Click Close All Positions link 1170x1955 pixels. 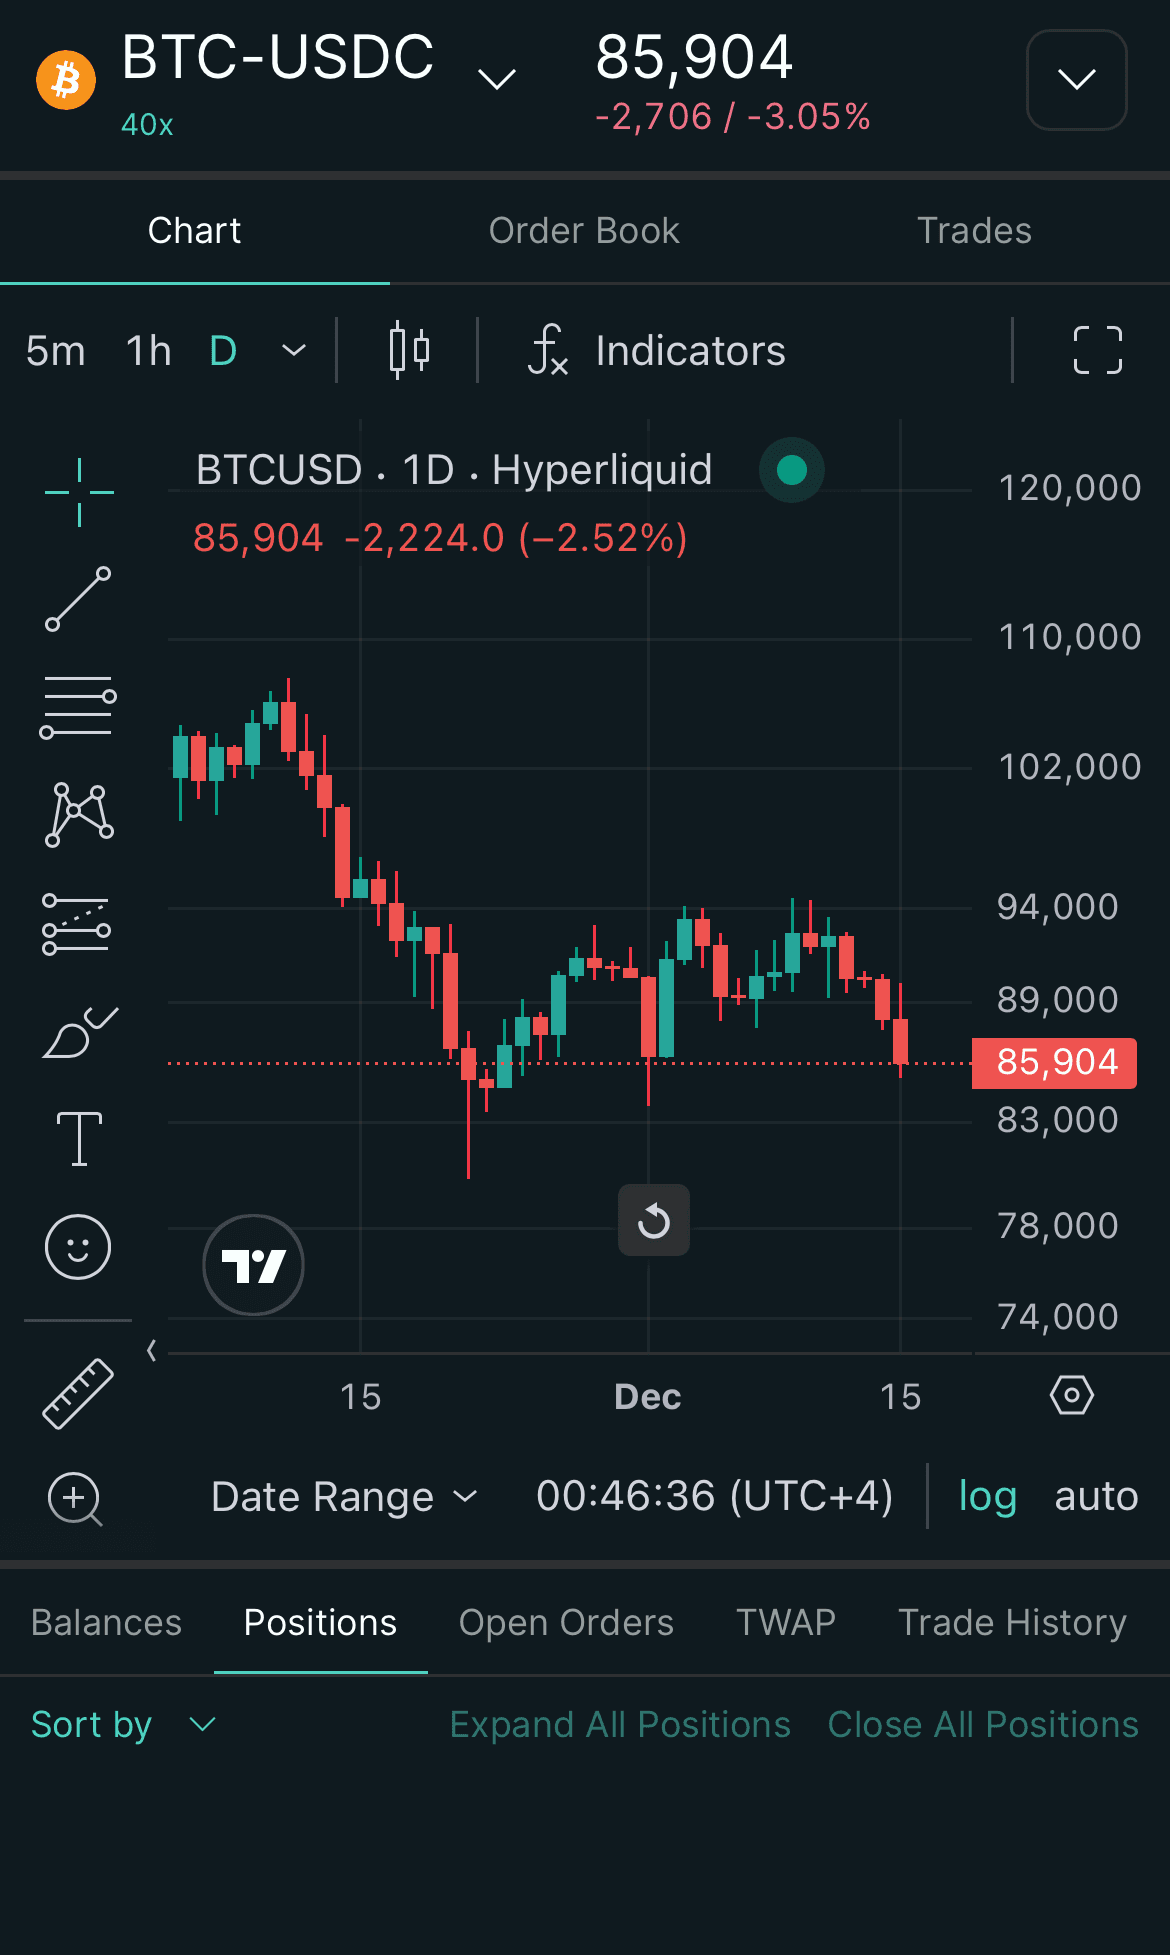pos(983,1725)
